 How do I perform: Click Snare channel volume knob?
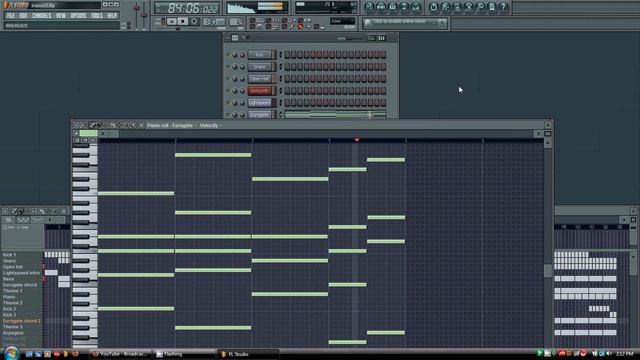click(x=242, y=67)
